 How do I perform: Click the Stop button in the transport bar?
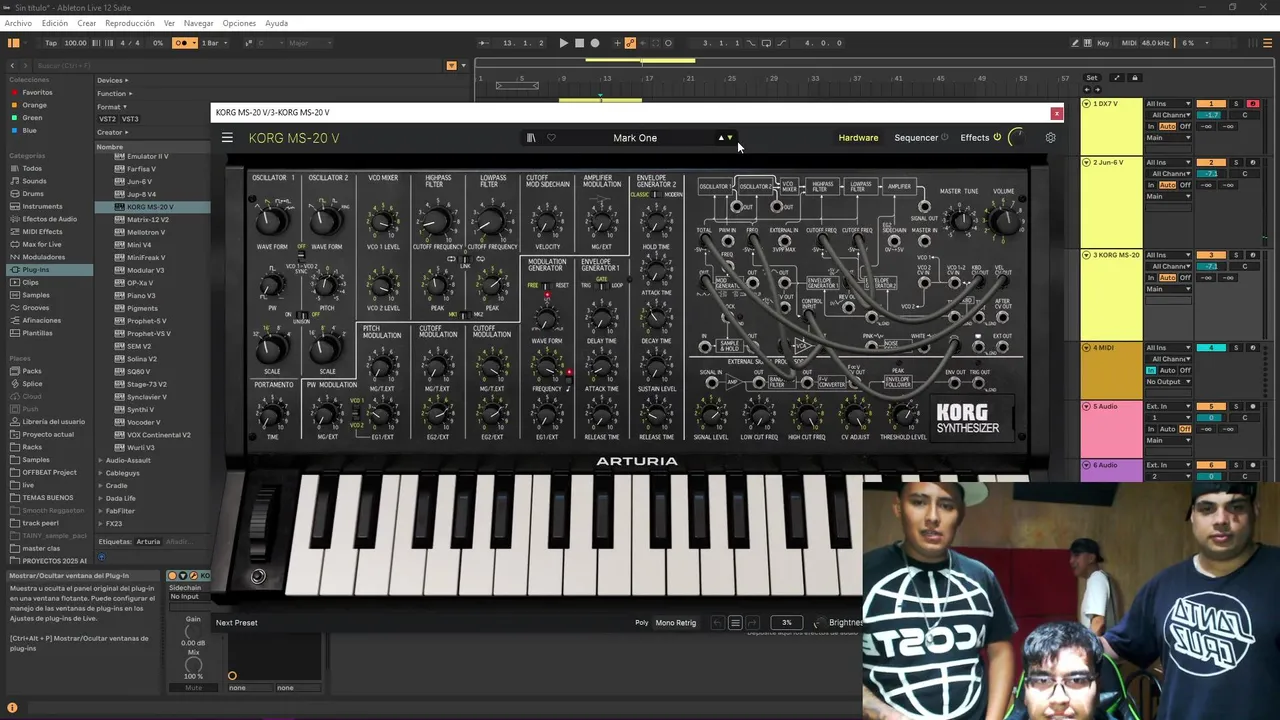coord(579,43)
